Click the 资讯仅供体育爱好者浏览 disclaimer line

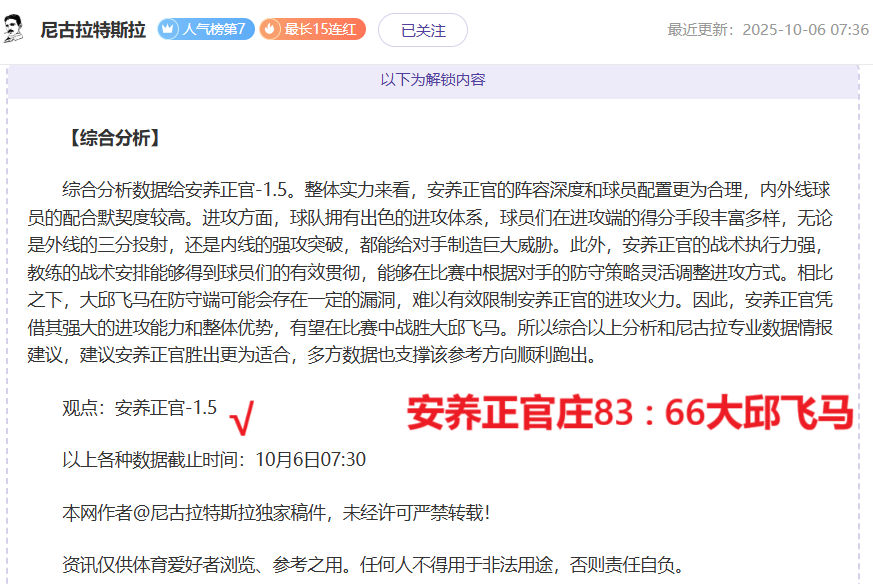tap(373, 566)
